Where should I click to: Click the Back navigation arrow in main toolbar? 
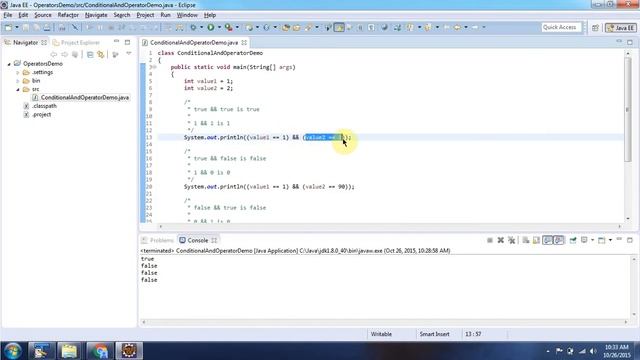click(x=457, y=27)
